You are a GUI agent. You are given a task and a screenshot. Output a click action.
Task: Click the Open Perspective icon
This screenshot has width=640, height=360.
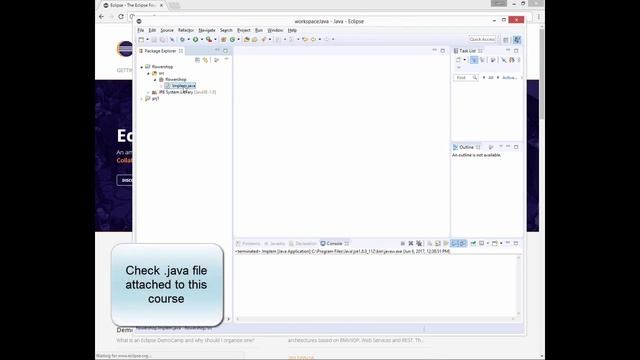(506, 40)
